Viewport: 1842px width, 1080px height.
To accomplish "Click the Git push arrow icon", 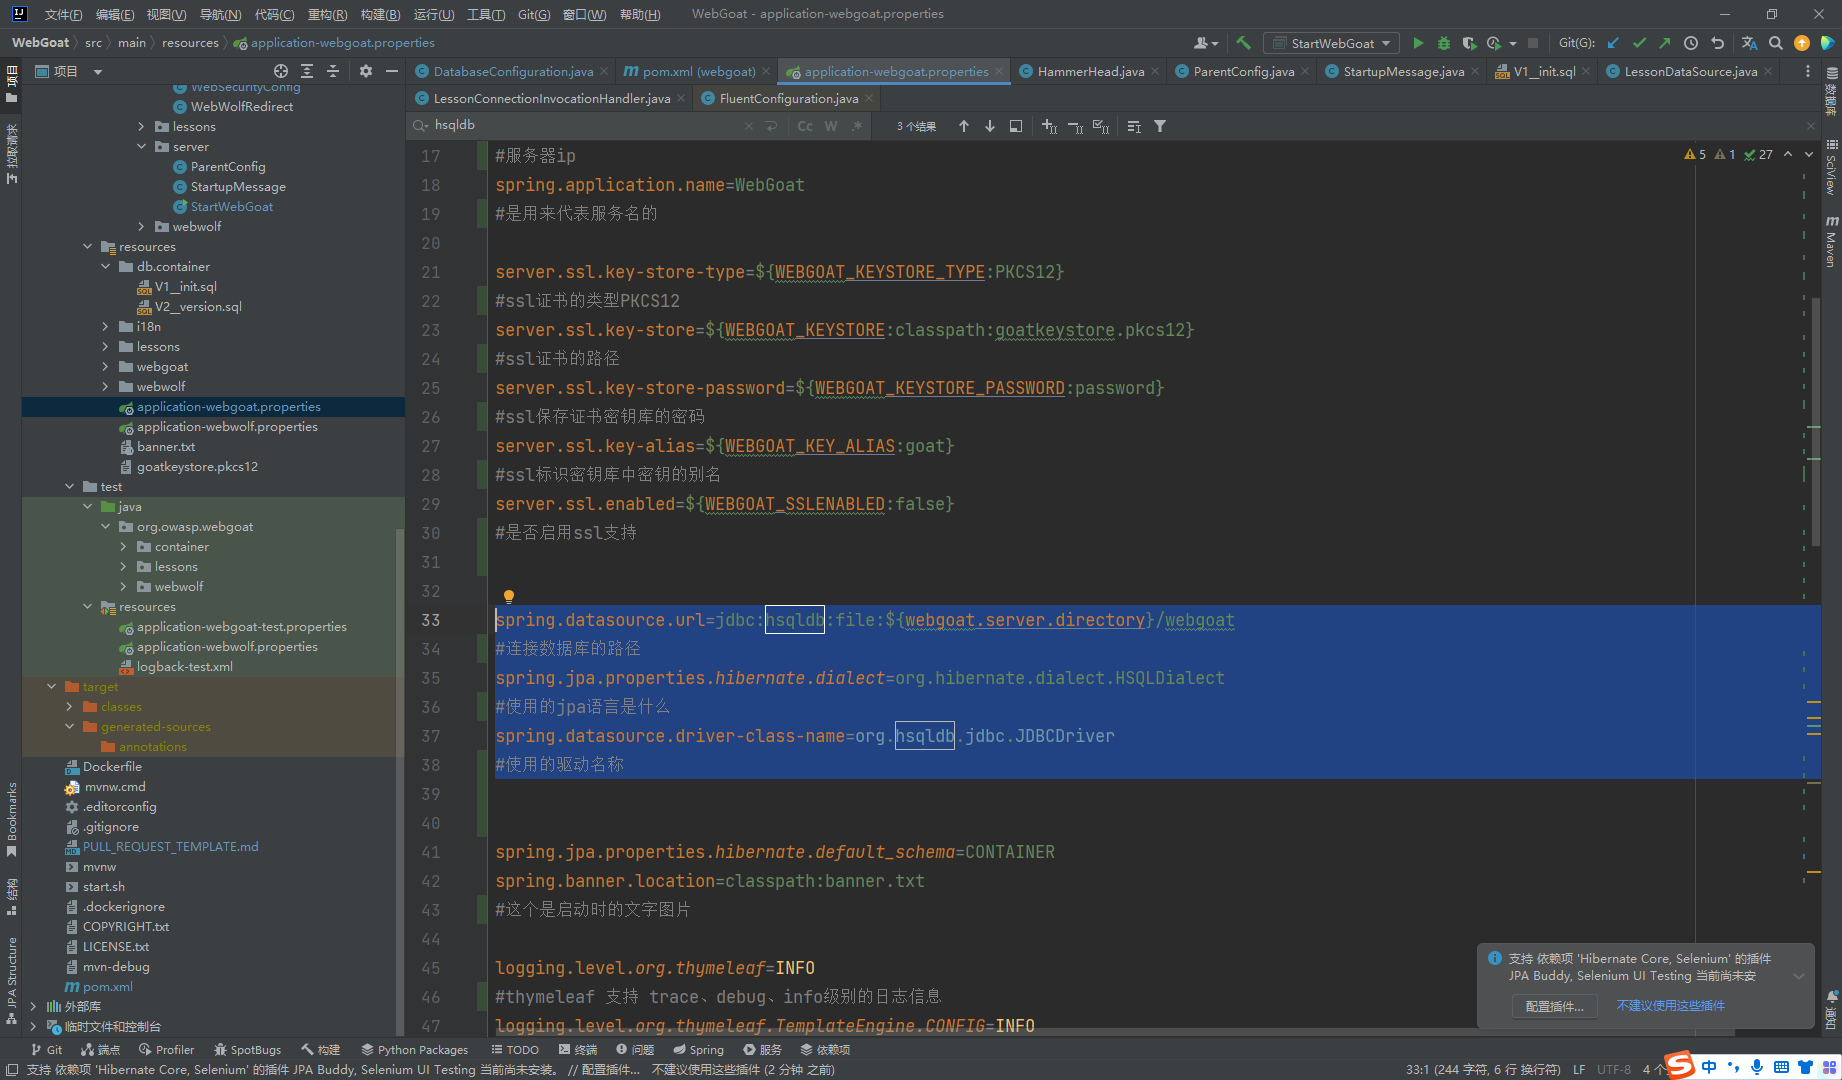I will point(1664,43).
